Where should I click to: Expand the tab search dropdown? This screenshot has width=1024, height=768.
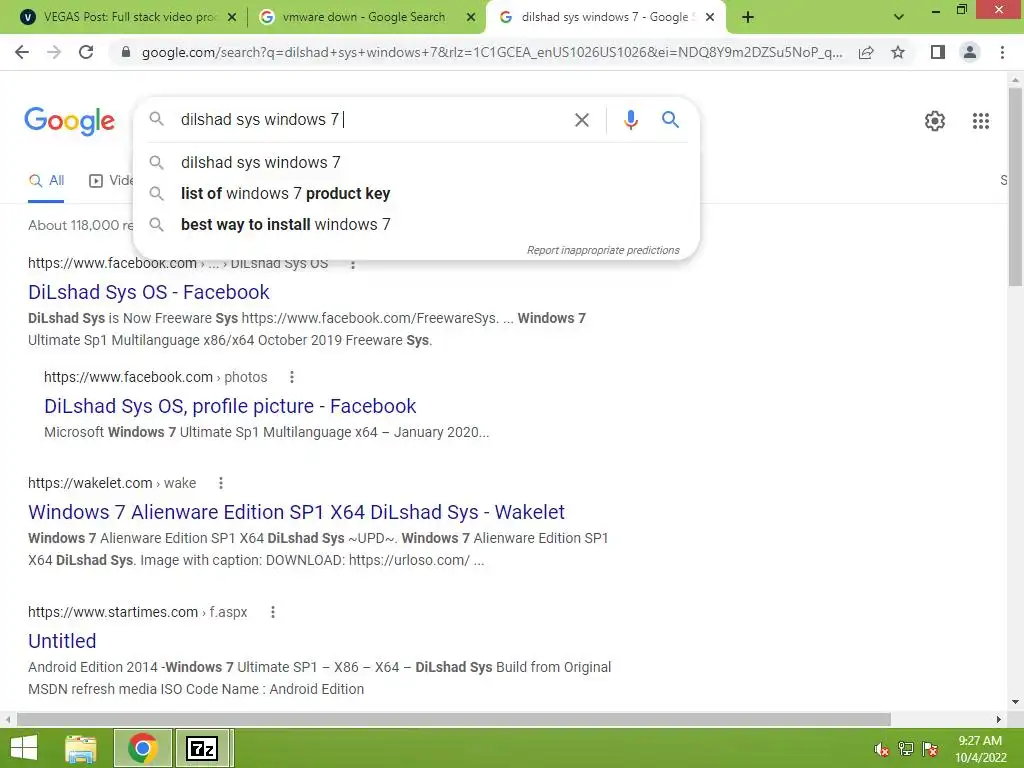pyautogui.click(x=899, y=17)
